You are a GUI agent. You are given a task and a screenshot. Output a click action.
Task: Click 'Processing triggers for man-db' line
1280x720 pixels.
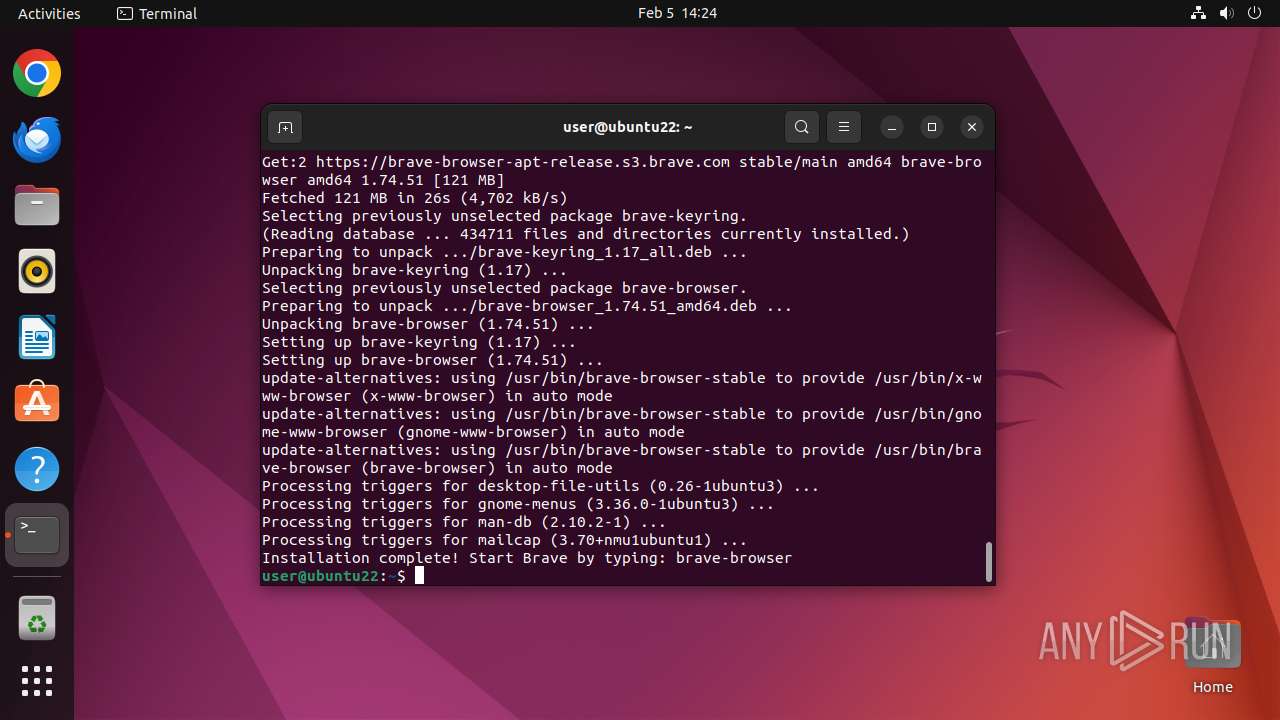464,522
